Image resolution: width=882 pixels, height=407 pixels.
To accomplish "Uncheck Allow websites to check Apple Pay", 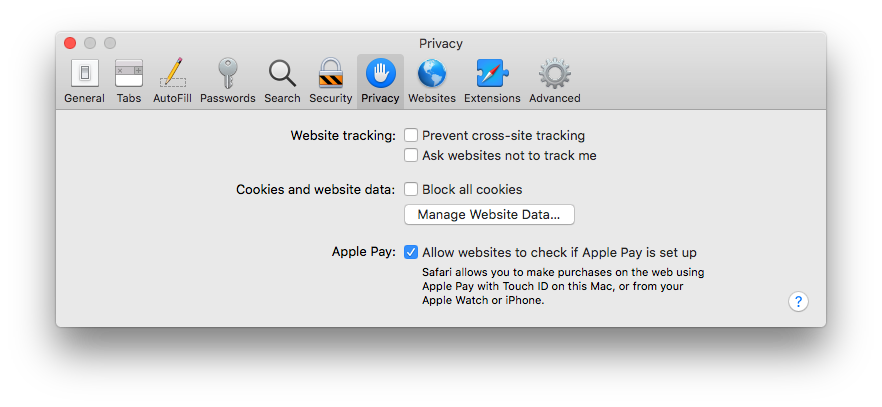I will [411, 252].
